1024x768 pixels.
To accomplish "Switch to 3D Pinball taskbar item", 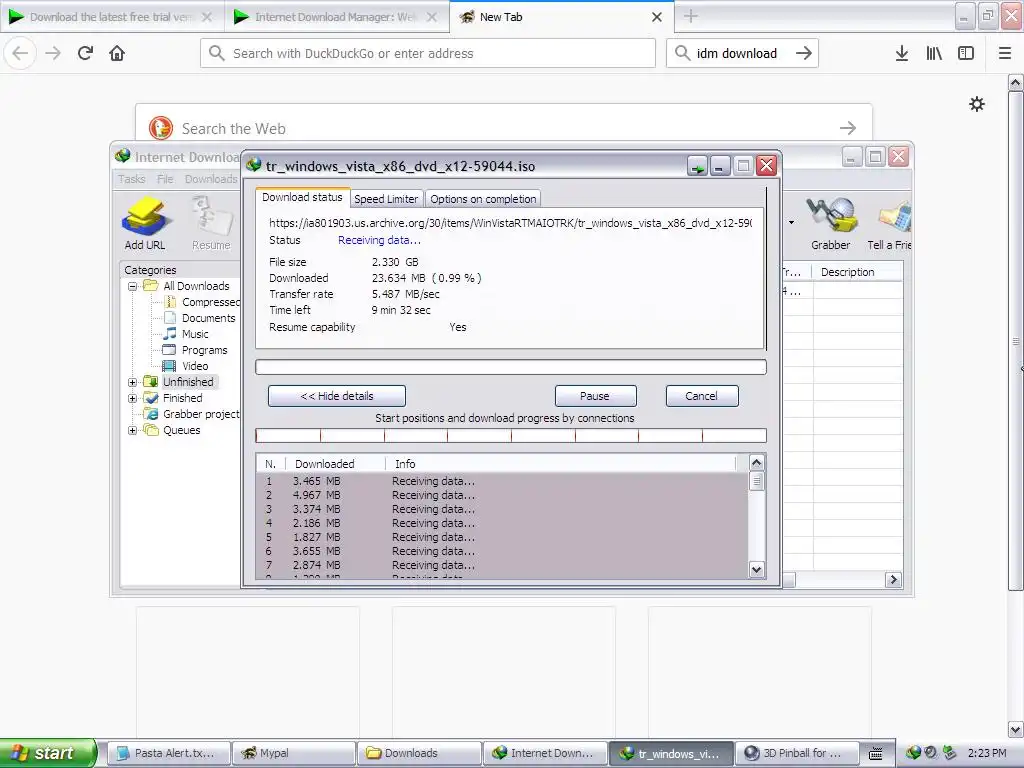I will (797, 753).
